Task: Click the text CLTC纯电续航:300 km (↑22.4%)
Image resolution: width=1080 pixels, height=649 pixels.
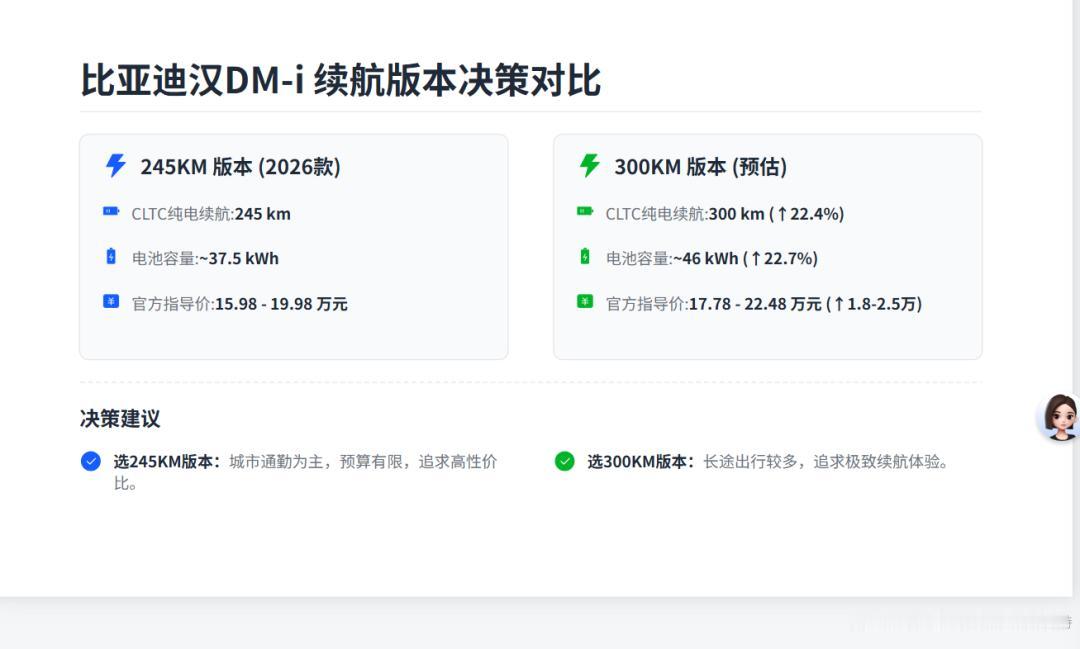Action: (725, 214)
